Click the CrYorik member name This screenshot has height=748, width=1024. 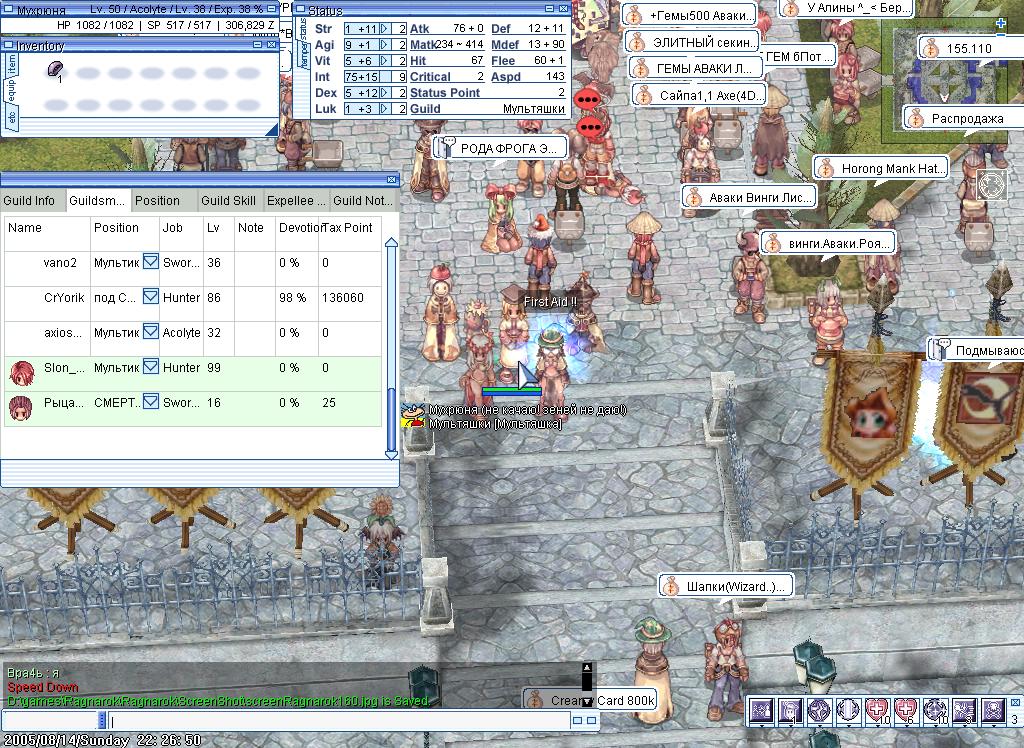(x=64, y=297)
